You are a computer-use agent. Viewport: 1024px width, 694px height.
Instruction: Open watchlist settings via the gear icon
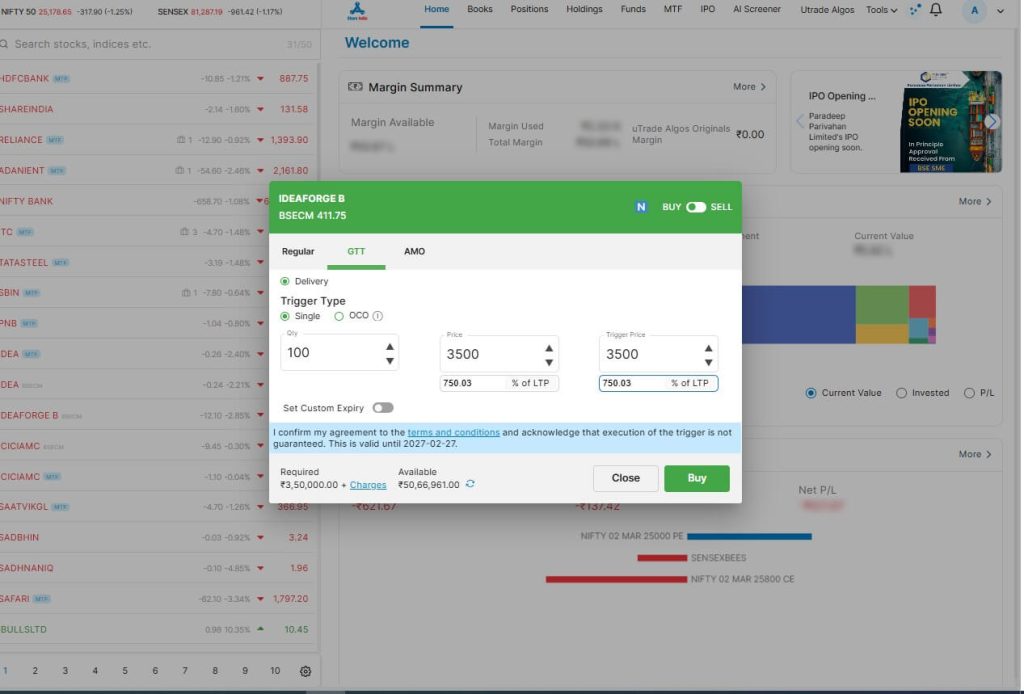coord(306,671)
